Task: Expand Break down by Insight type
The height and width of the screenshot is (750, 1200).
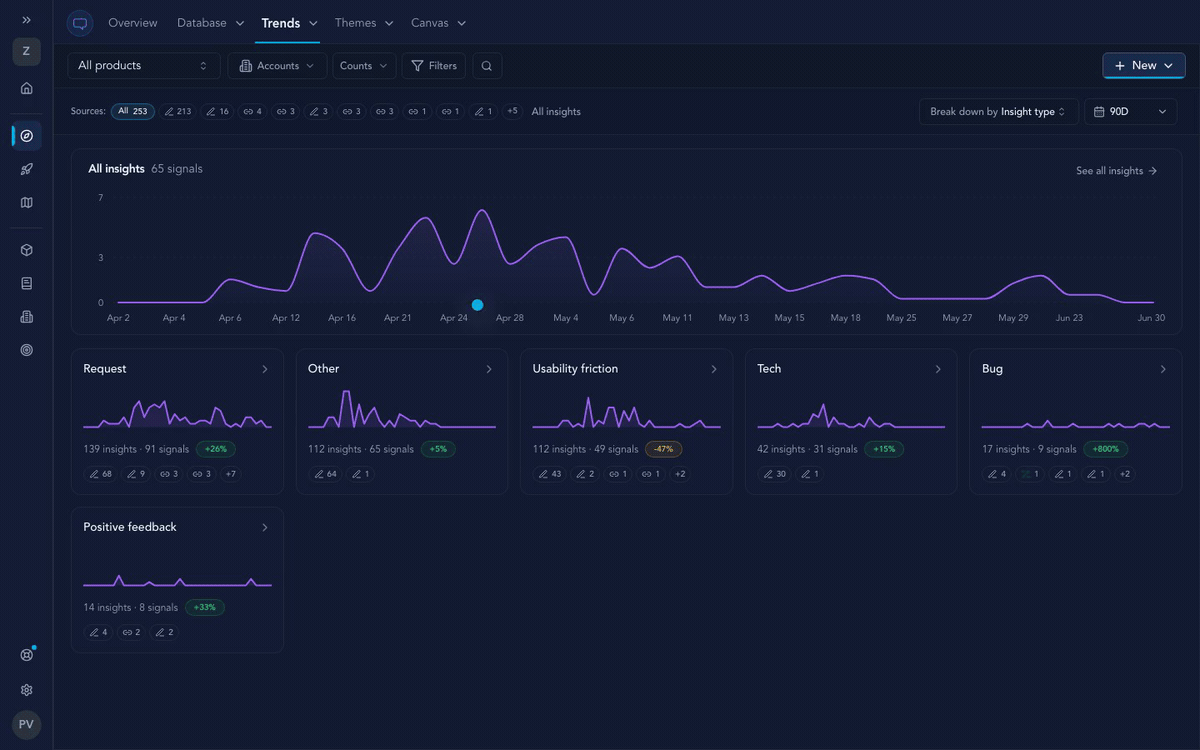Action: point(998,112)
